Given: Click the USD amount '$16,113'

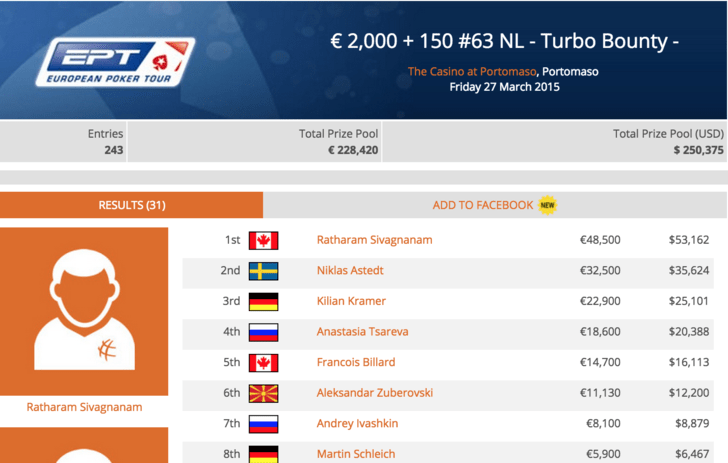Looking at the screenshot, I should [689, 363].
